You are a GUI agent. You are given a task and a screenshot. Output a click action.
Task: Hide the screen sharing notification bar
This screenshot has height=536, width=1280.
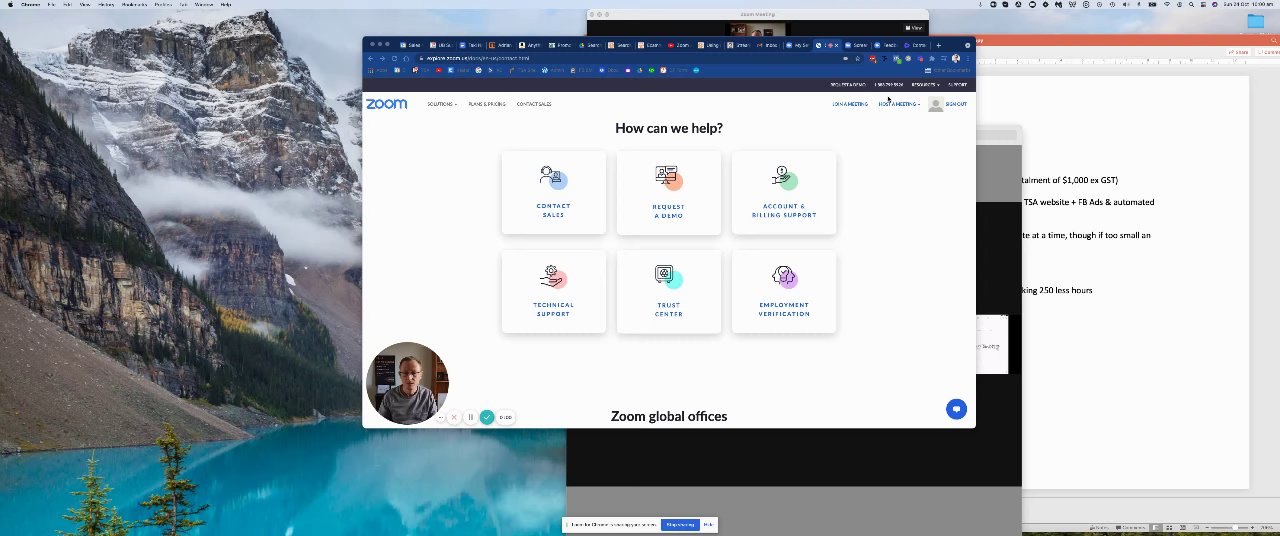(x=708, y=524)
